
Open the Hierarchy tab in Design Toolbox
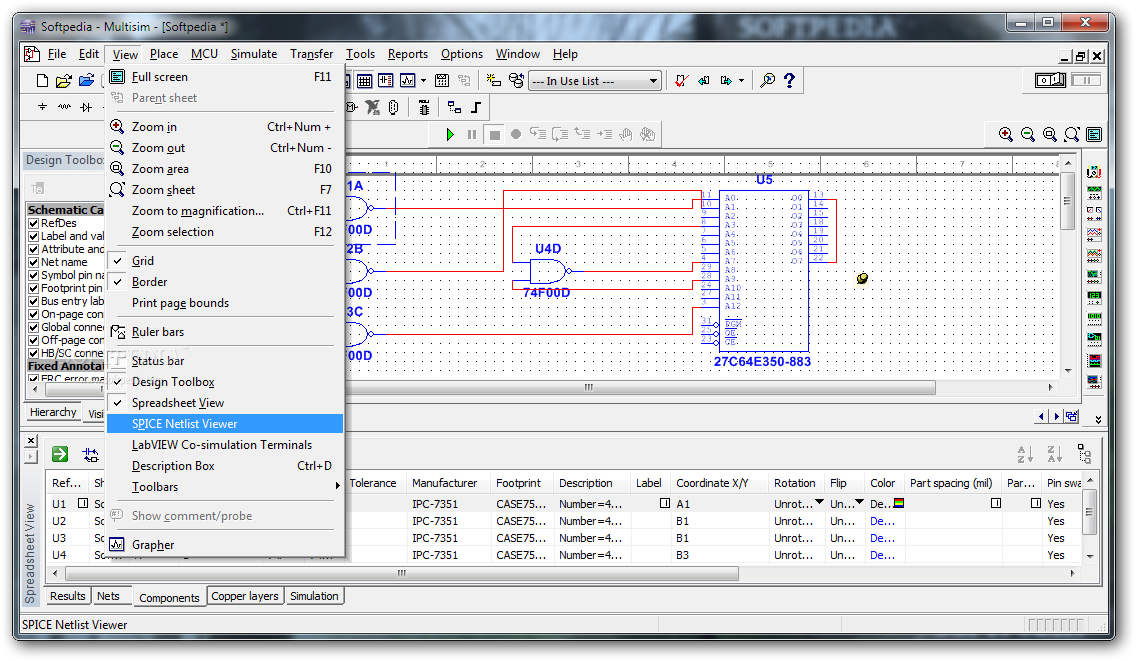click(x=53, y=412)
